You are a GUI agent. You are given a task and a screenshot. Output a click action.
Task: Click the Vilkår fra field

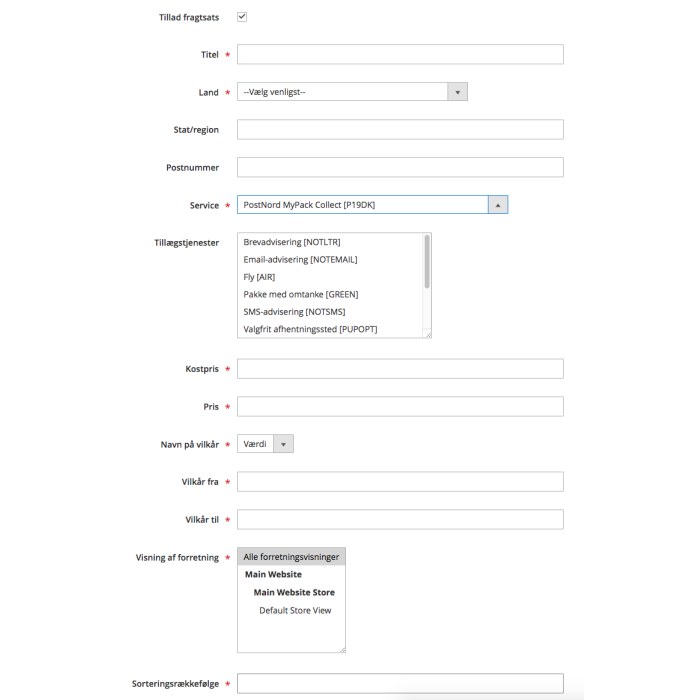point(400,482)
